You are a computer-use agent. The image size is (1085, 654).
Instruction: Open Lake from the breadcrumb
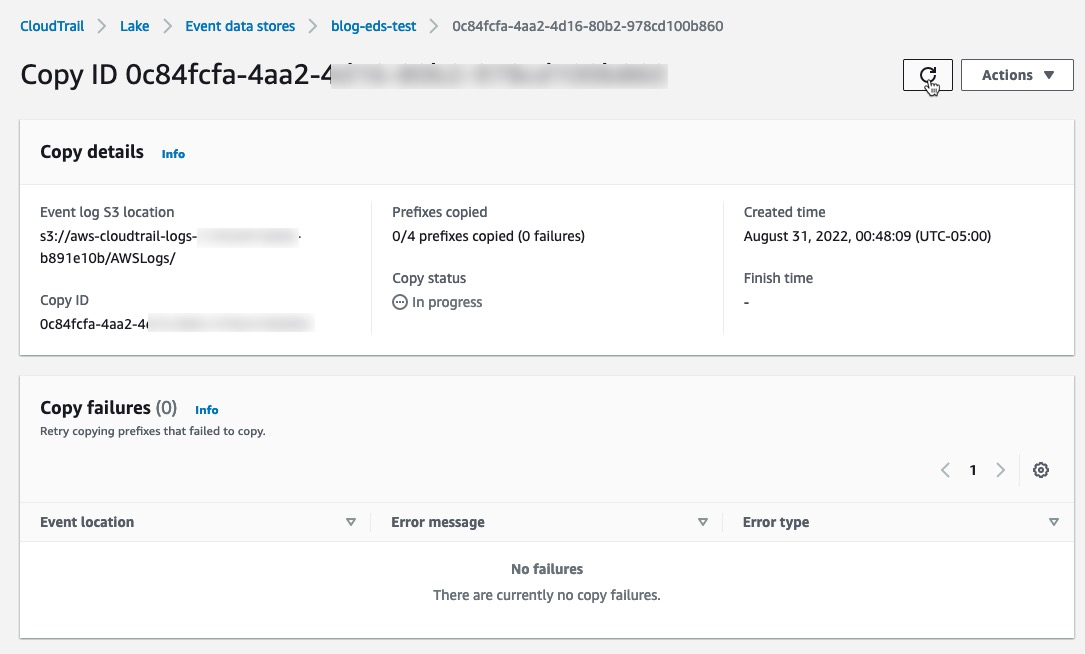tap(134, 26)
